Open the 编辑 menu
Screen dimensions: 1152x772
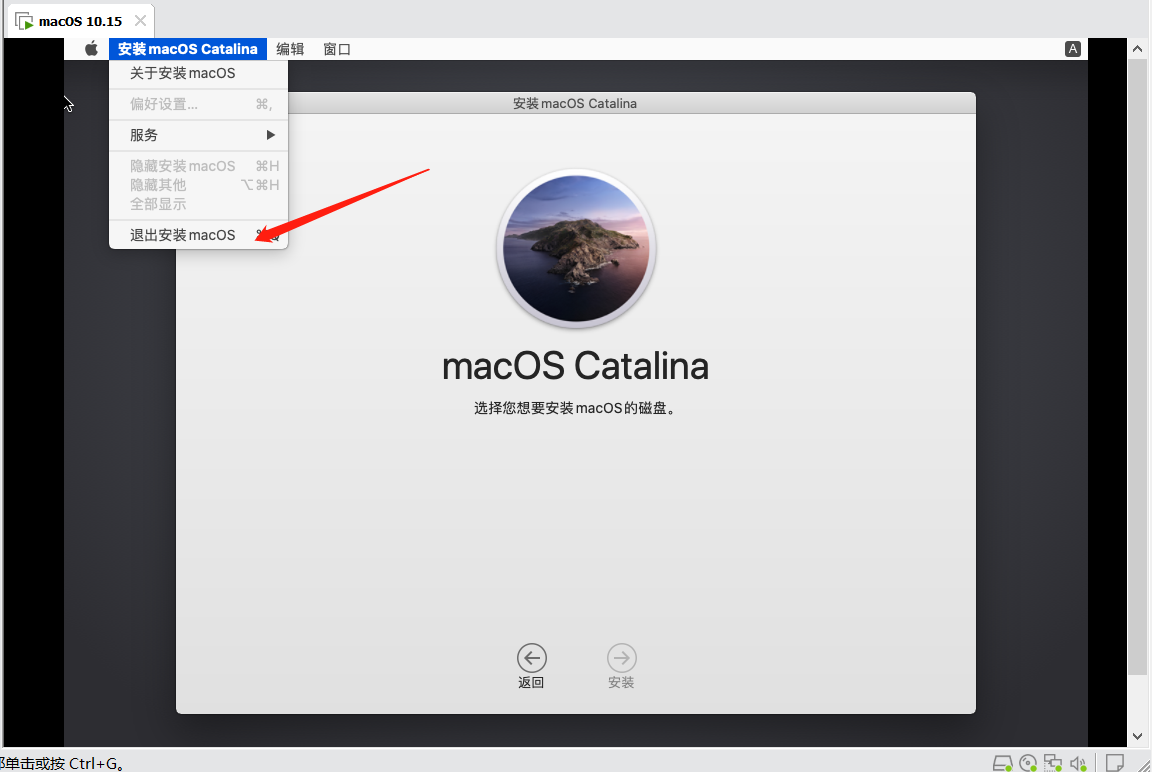point(290,49)
